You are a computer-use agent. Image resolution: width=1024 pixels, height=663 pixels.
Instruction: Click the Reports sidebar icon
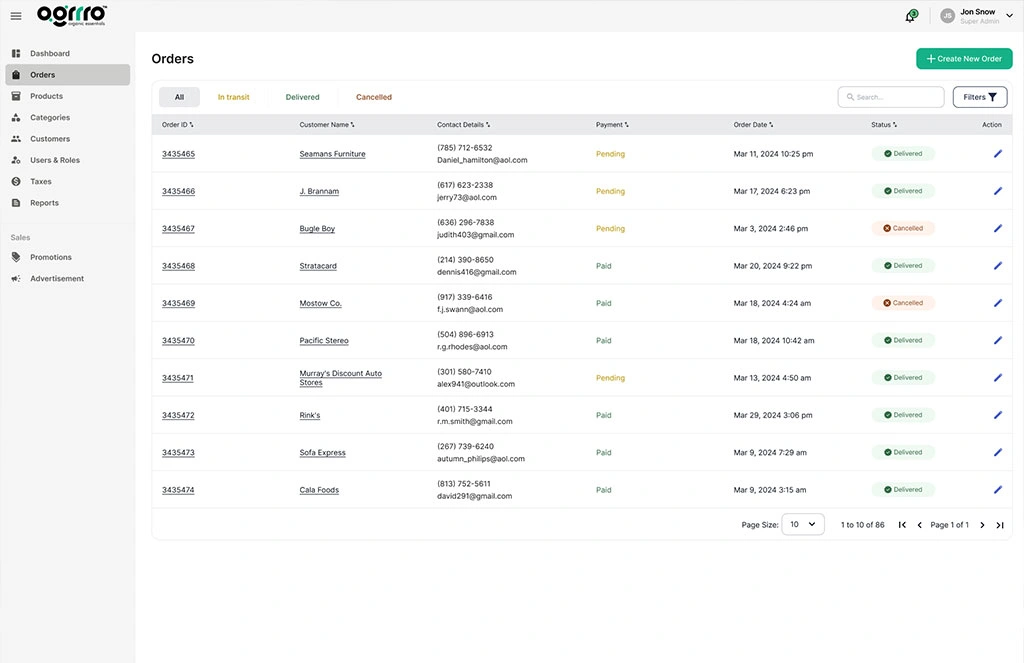tap(16, 202)
